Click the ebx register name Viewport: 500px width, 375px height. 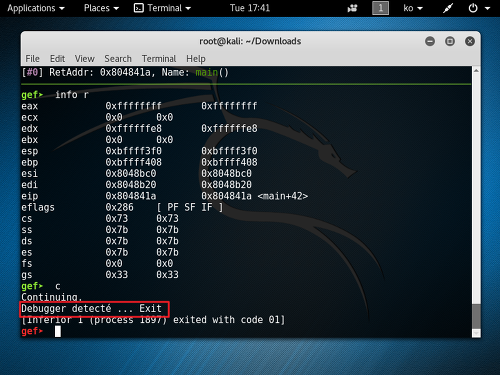click(x=30, y=140)
